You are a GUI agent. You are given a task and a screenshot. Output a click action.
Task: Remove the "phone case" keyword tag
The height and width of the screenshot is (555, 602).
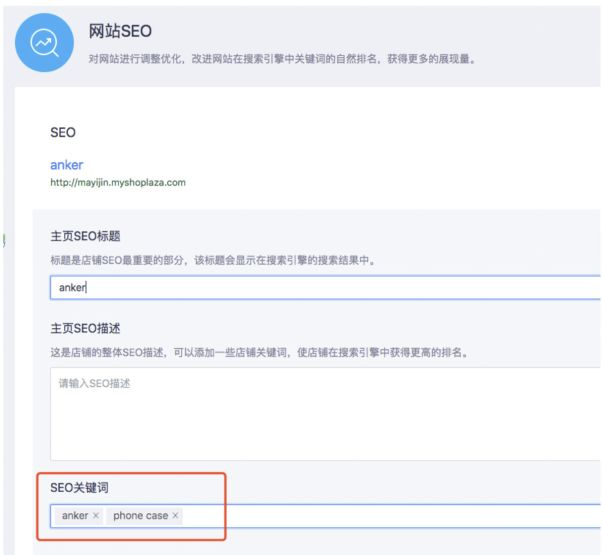[176, 516]
